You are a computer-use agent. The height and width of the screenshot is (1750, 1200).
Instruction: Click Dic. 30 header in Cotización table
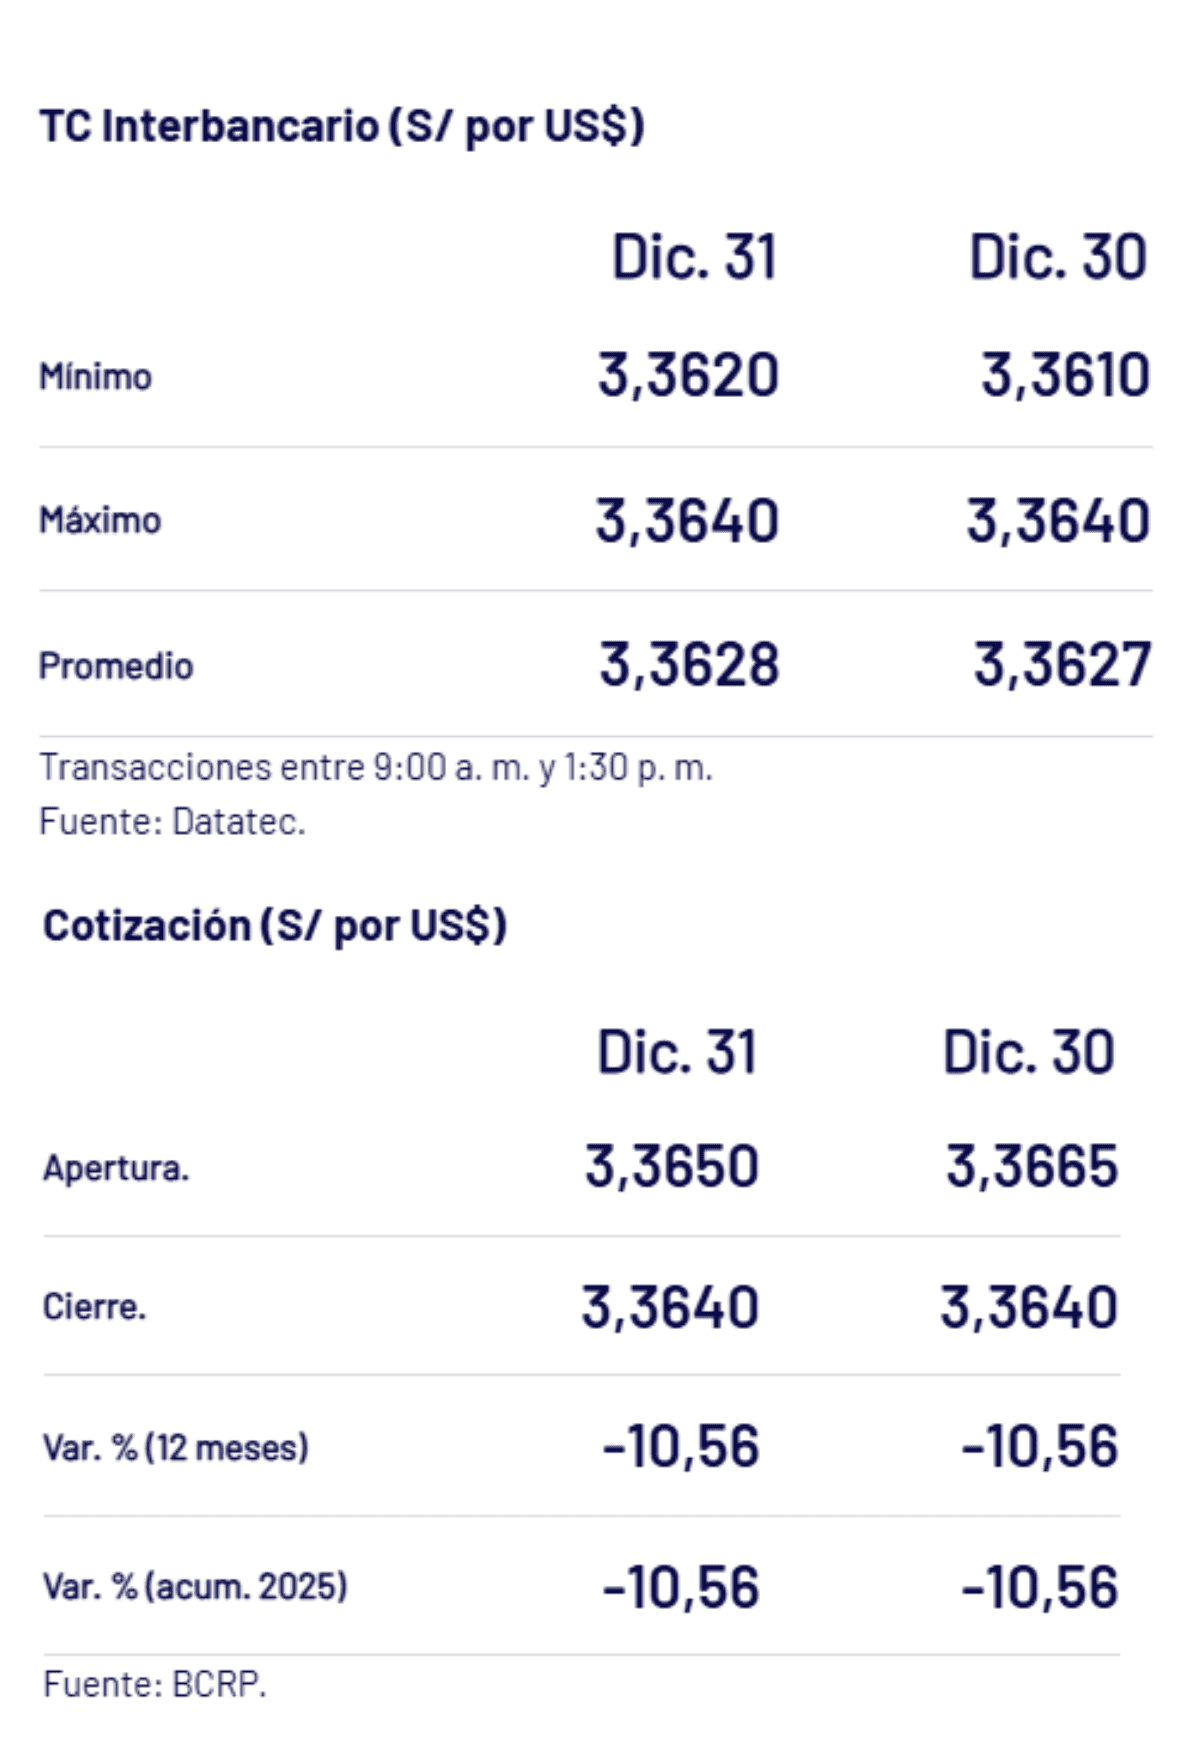1029,1053
